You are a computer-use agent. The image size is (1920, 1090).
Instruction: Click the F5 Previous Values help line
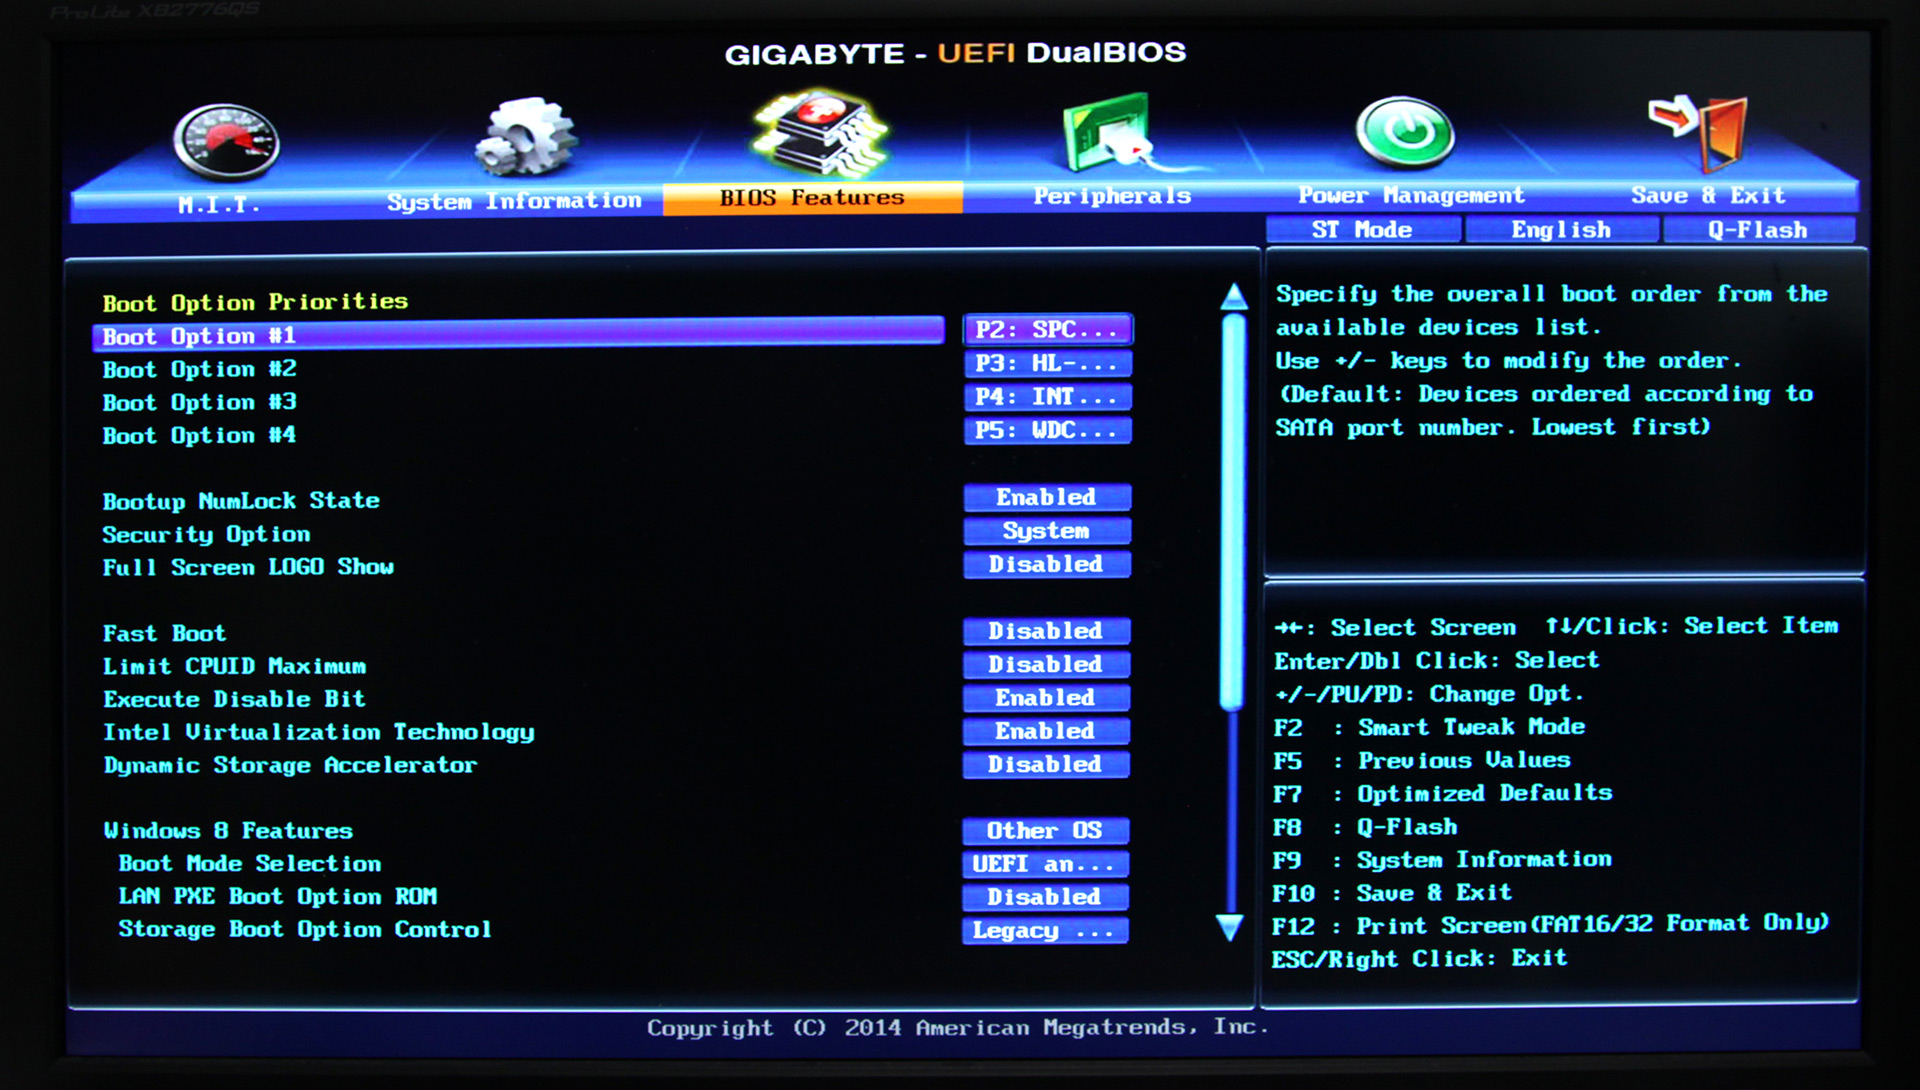(x=1421, y=761)
